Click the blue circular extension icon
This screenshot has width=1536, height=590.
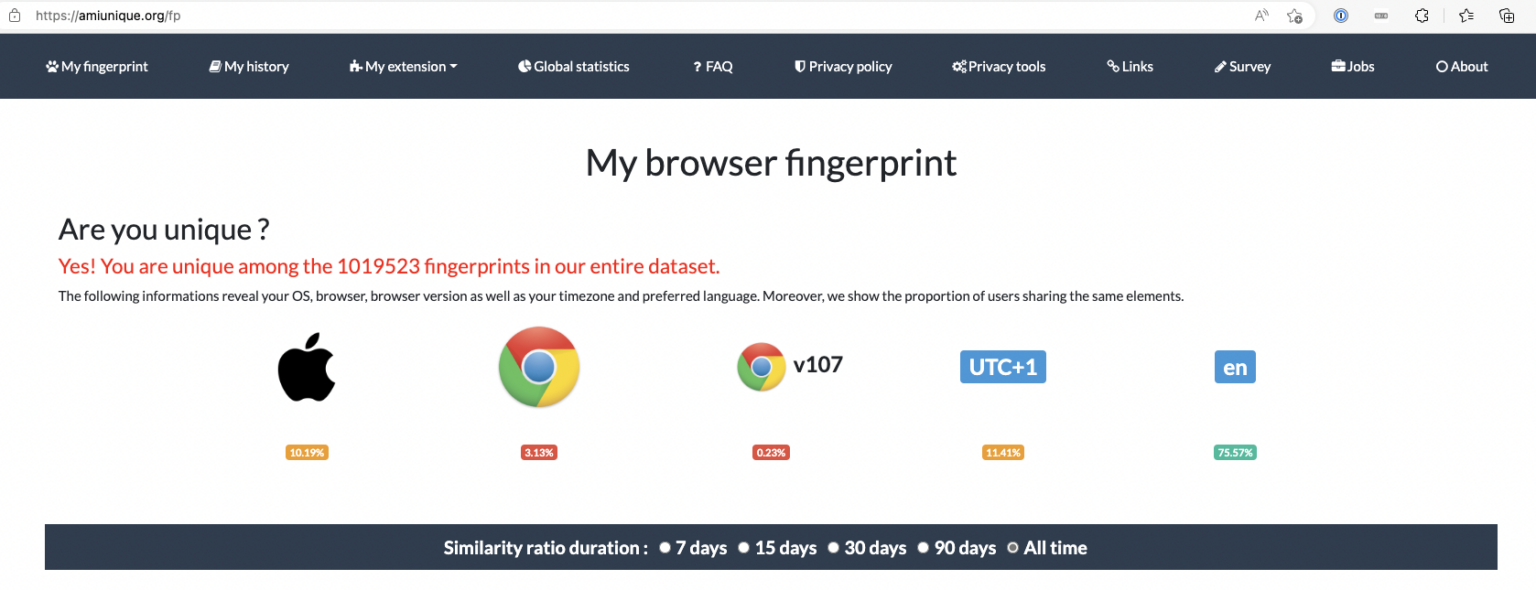(1340, 15)
